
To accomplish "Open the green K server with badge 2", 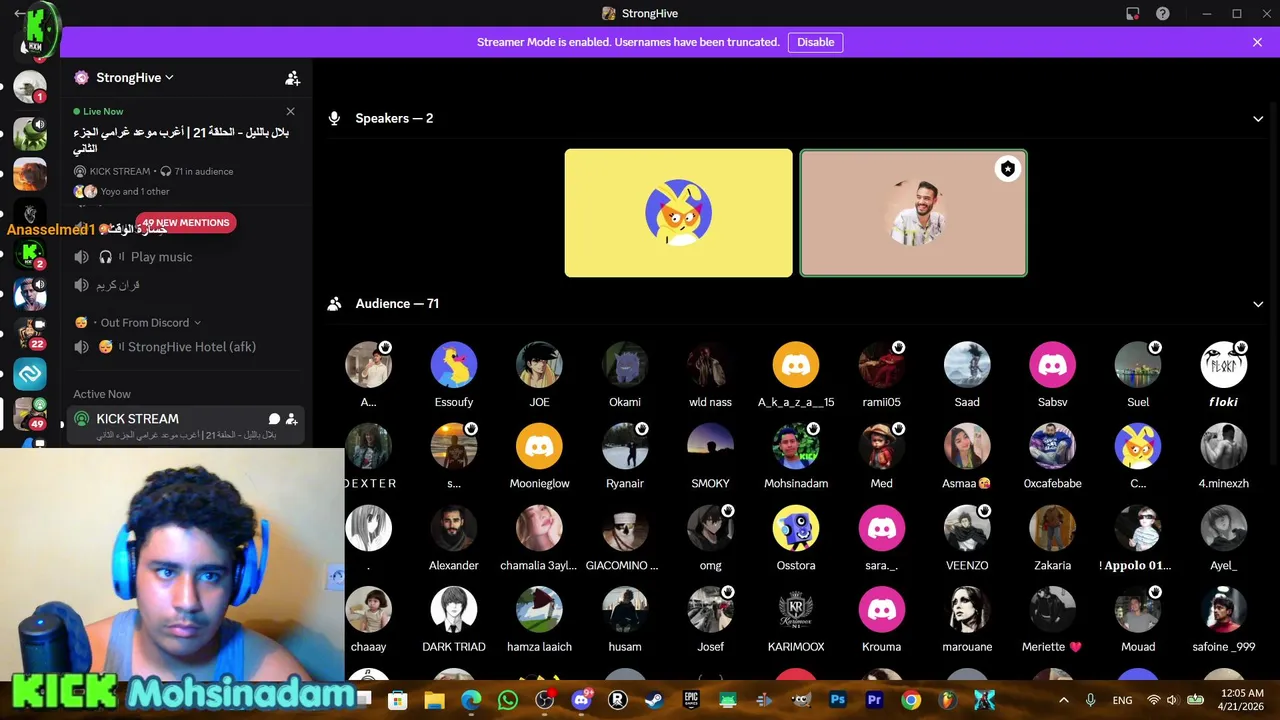I will 30,254.
